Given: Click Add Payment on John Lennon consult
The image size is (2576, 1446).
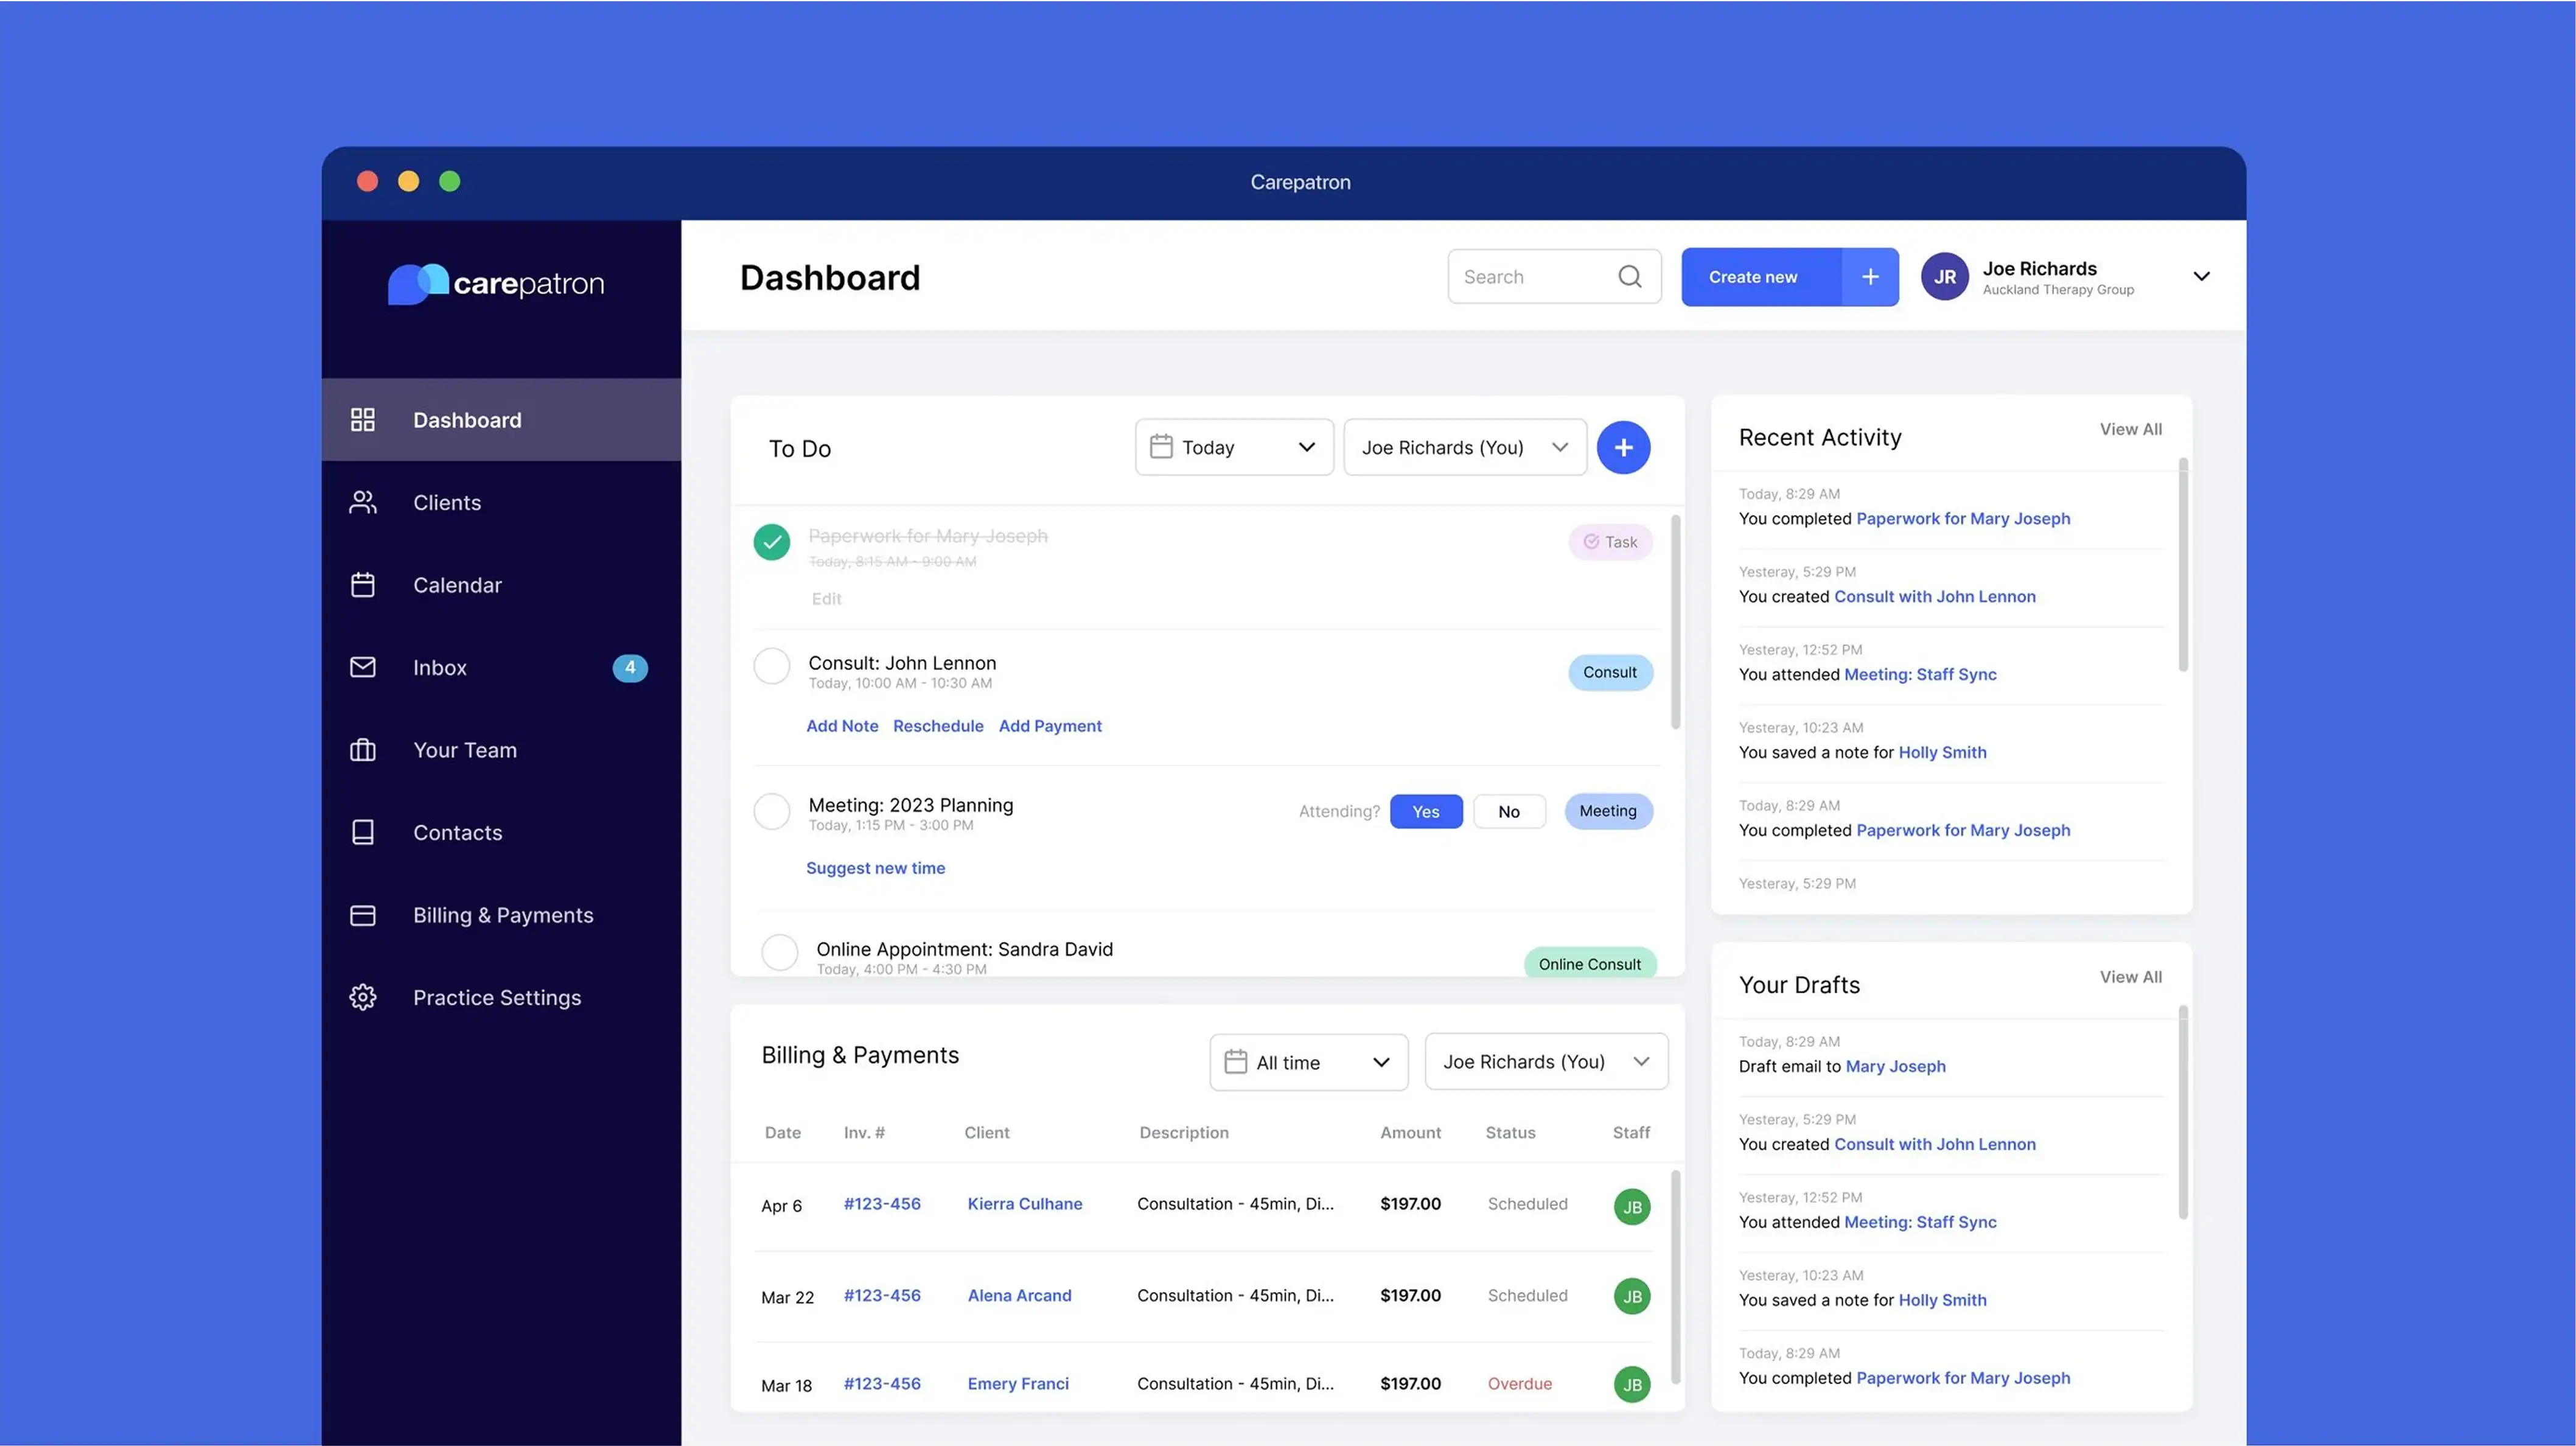Looking at the screenshot, I should 1050,726.
